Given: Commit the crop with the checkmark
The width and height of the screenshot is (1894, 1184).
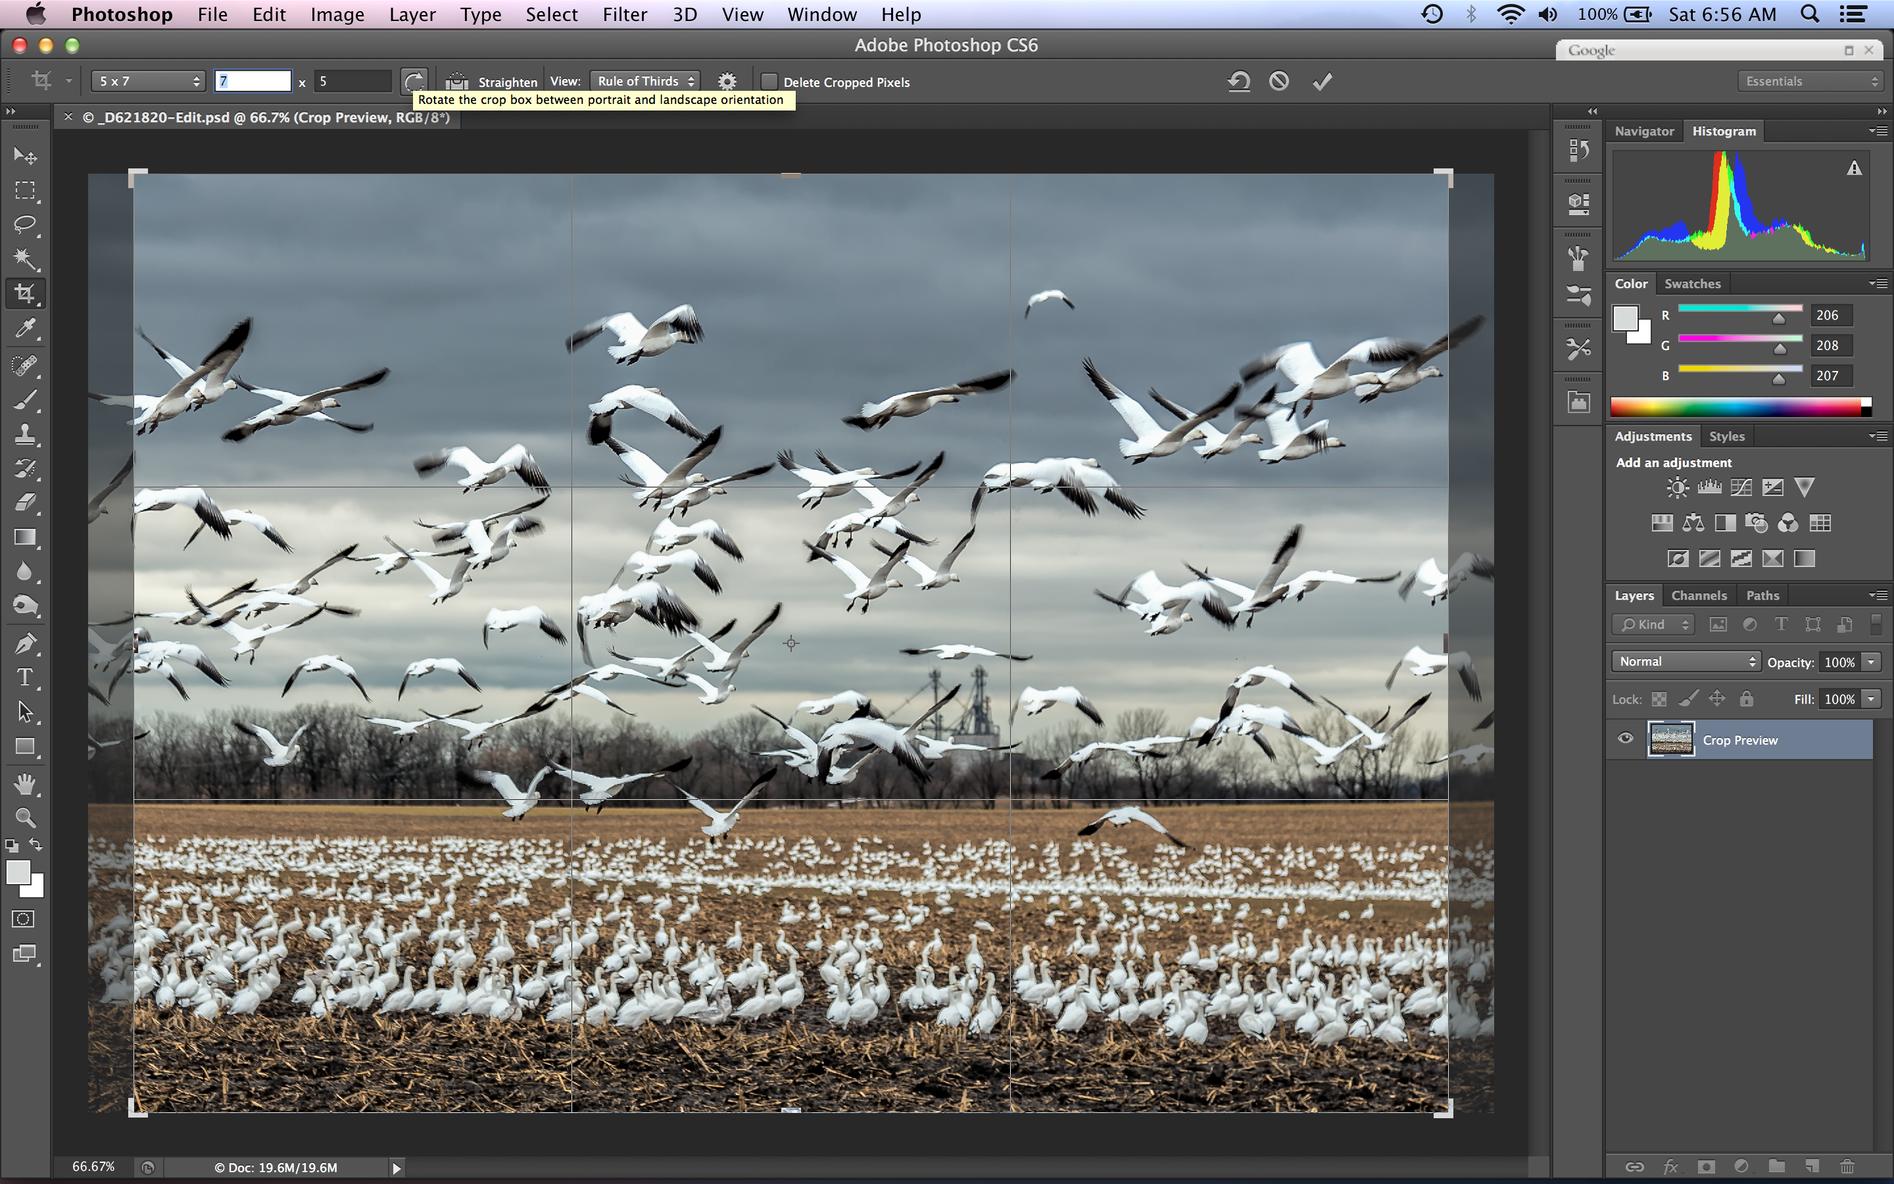Looking at the screenshot, I should click(1322, 82).
